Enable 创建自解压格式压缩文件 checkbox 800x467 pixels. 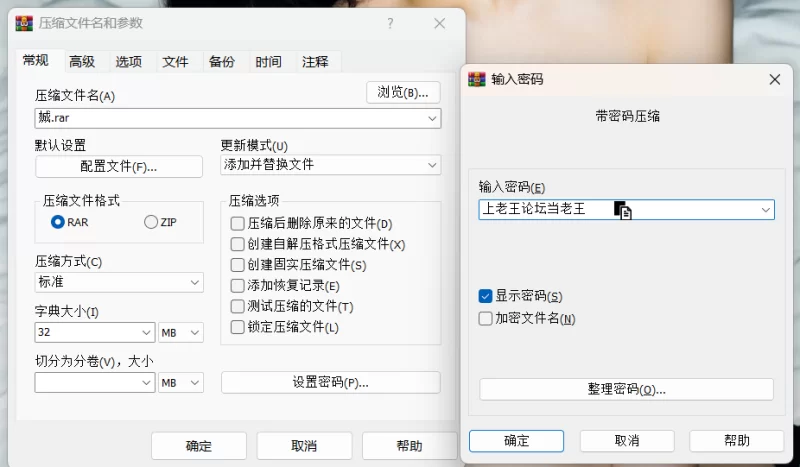pos(237,244)
